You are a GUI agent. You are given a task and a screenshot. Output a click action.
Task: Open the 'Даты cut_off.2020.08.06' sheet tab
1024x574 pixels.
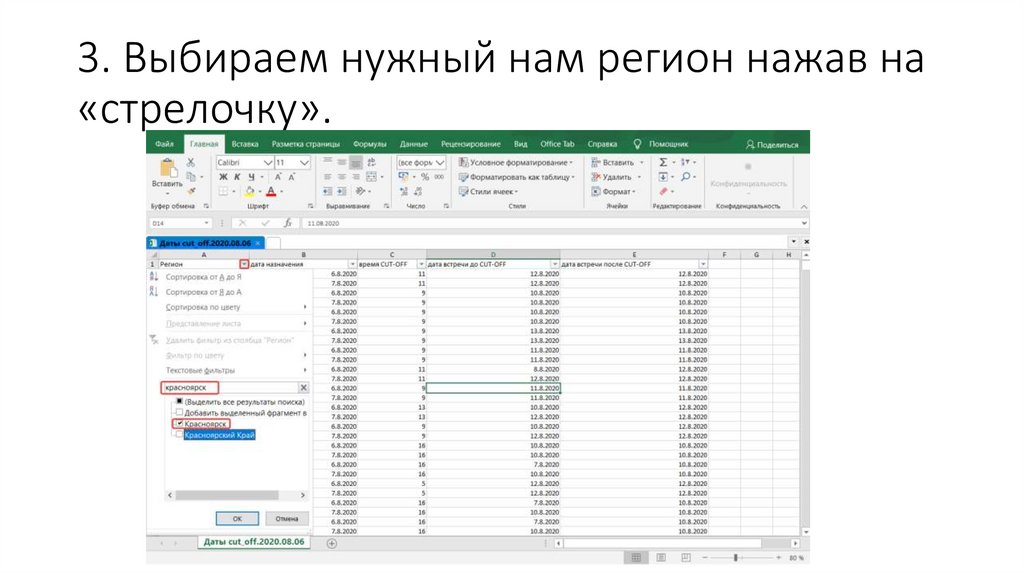pyautogui.click(x=253, y=542)
